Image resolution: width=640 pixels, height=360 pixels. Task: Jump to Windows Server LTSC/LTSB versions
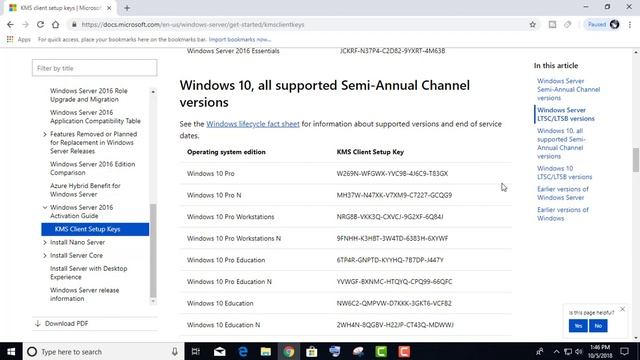tap(566, 114)
